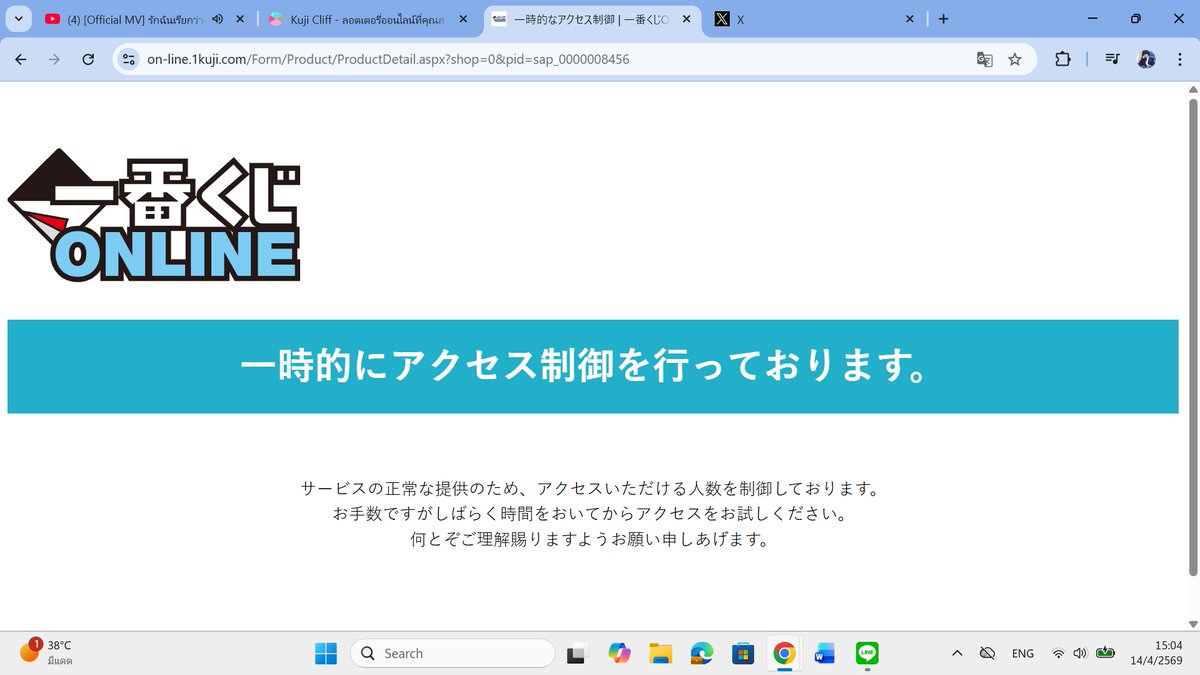Open Microsoft Edge from the taskbar
This screenshot has width=1200, height=675.
pyautogui.click(x=701, y=653)
